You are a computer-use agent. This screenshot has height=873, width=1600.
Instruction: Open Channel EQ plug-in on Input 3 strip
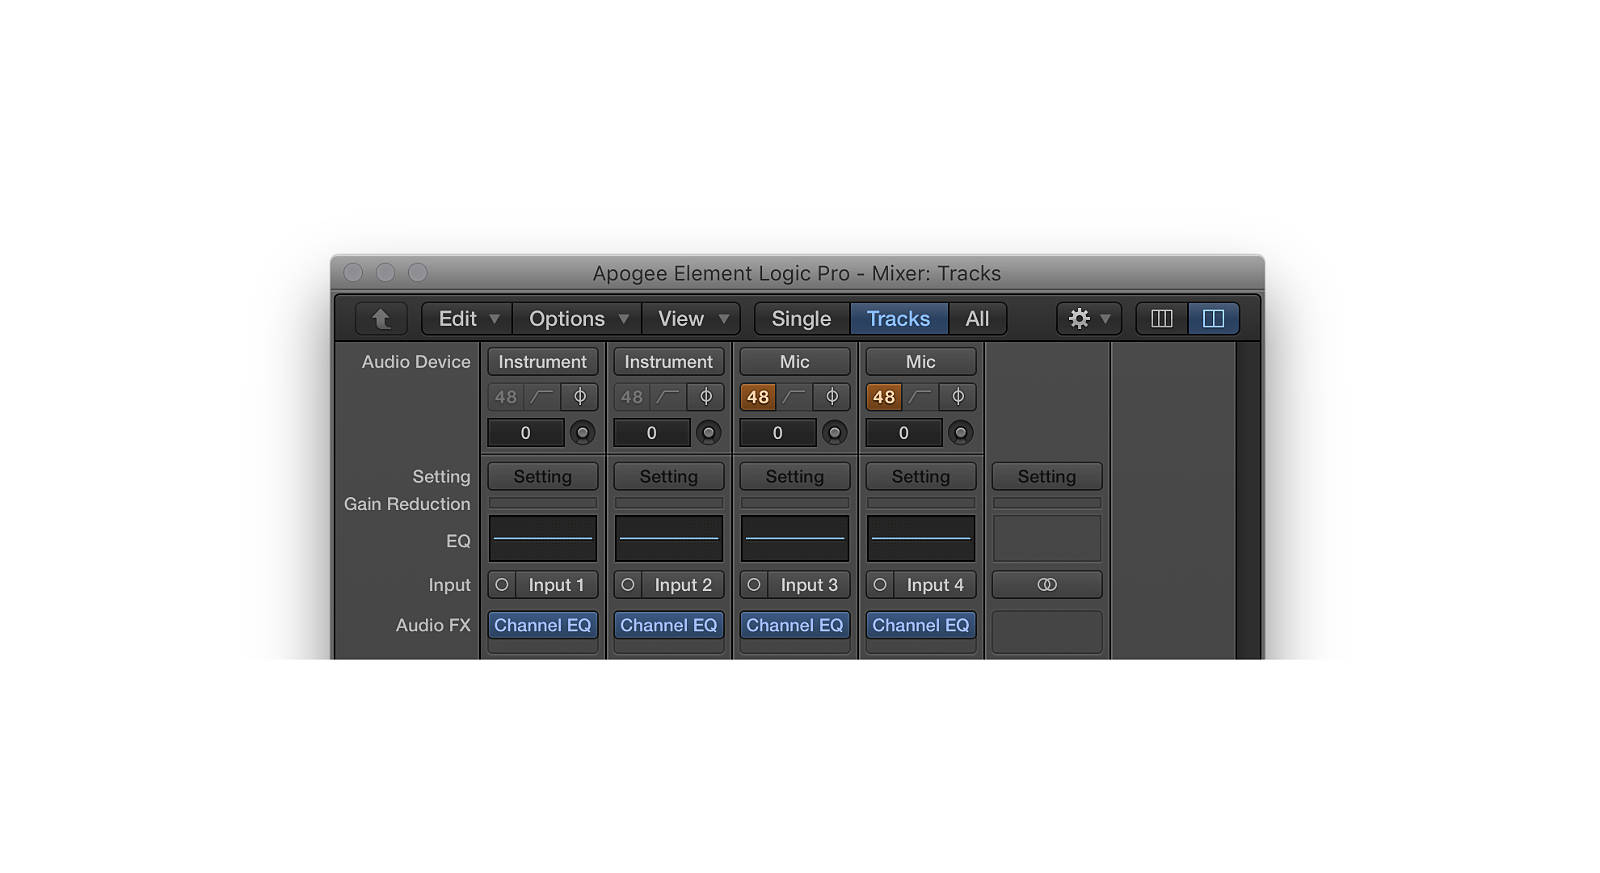795,625
